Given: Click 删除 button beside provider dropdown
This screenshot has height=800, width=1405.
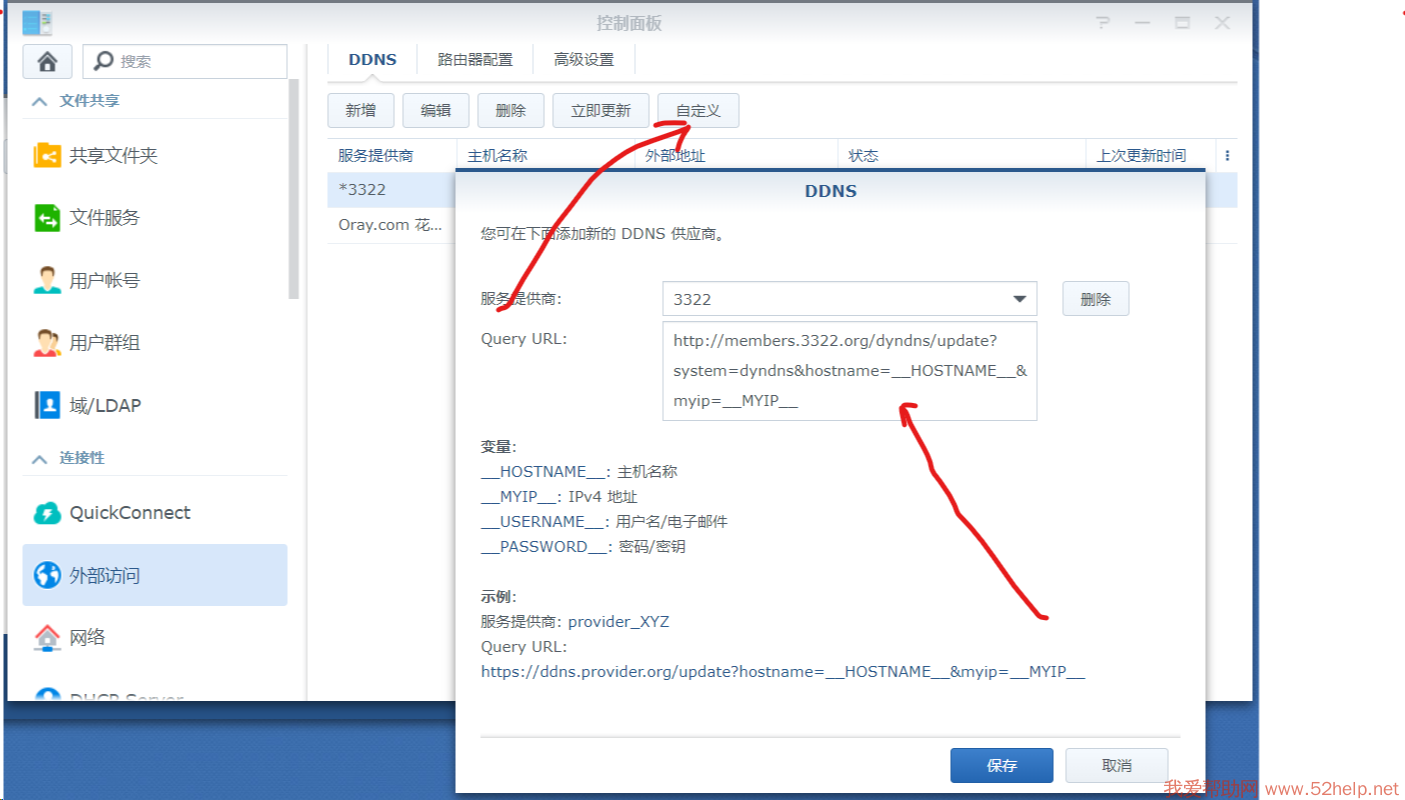Looking at the screenshot, I should [x=1095, y=299].
